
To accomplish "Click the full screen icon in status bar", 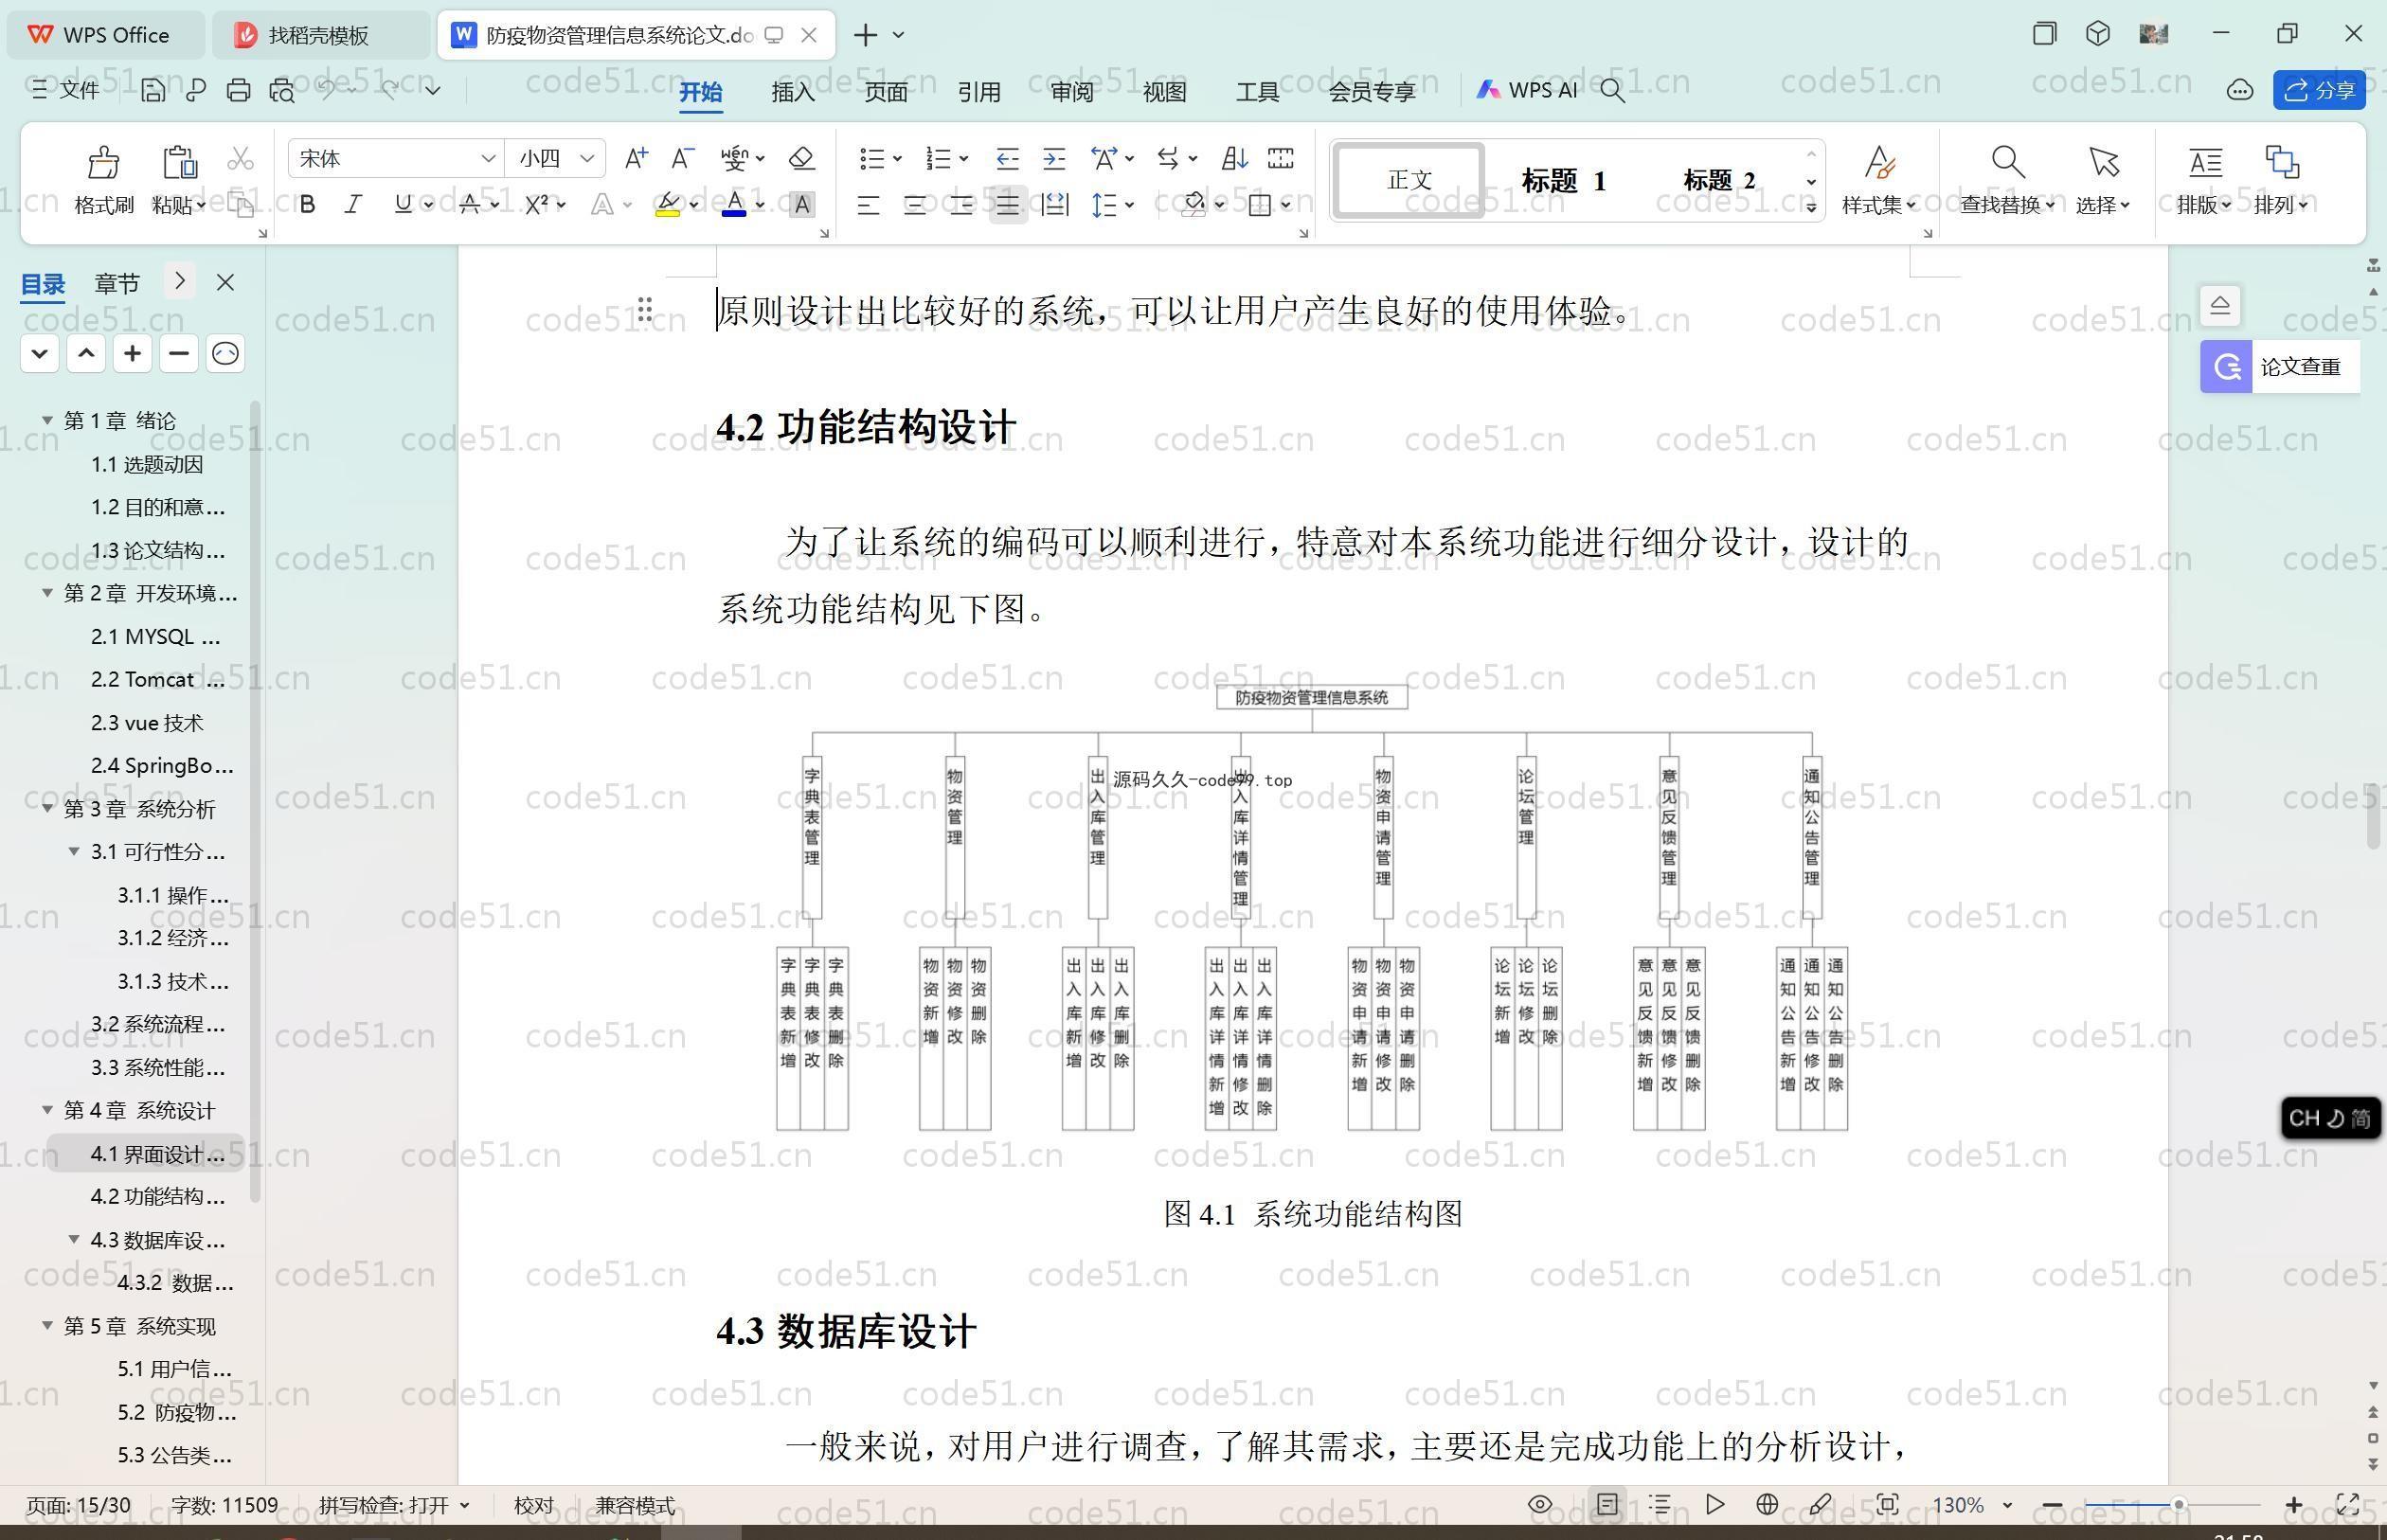I will (2348, 1504).
